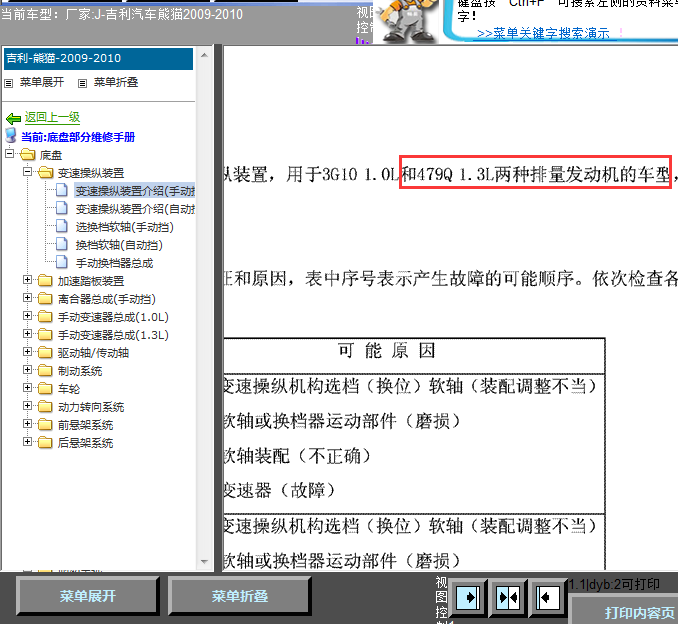Expand the 手动变速器总成(1.3L) folder
Image resolution: width=678 pixels, height=628 pixels.
point(28,334)
